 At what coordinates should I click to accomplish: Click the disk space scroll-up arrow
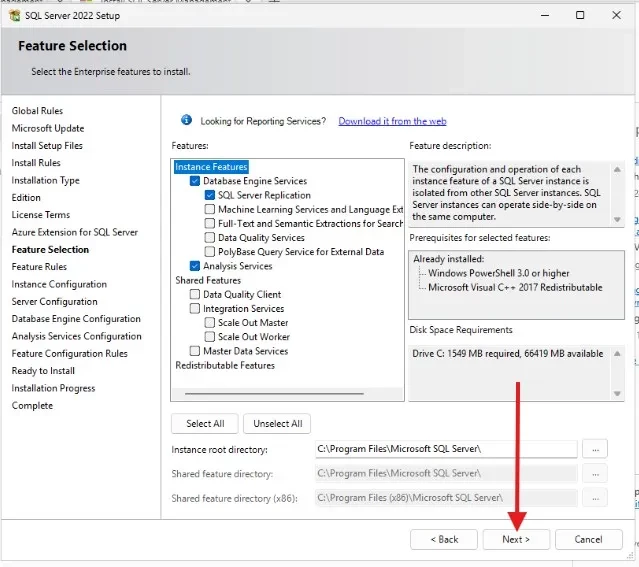[x=617, y=353]
